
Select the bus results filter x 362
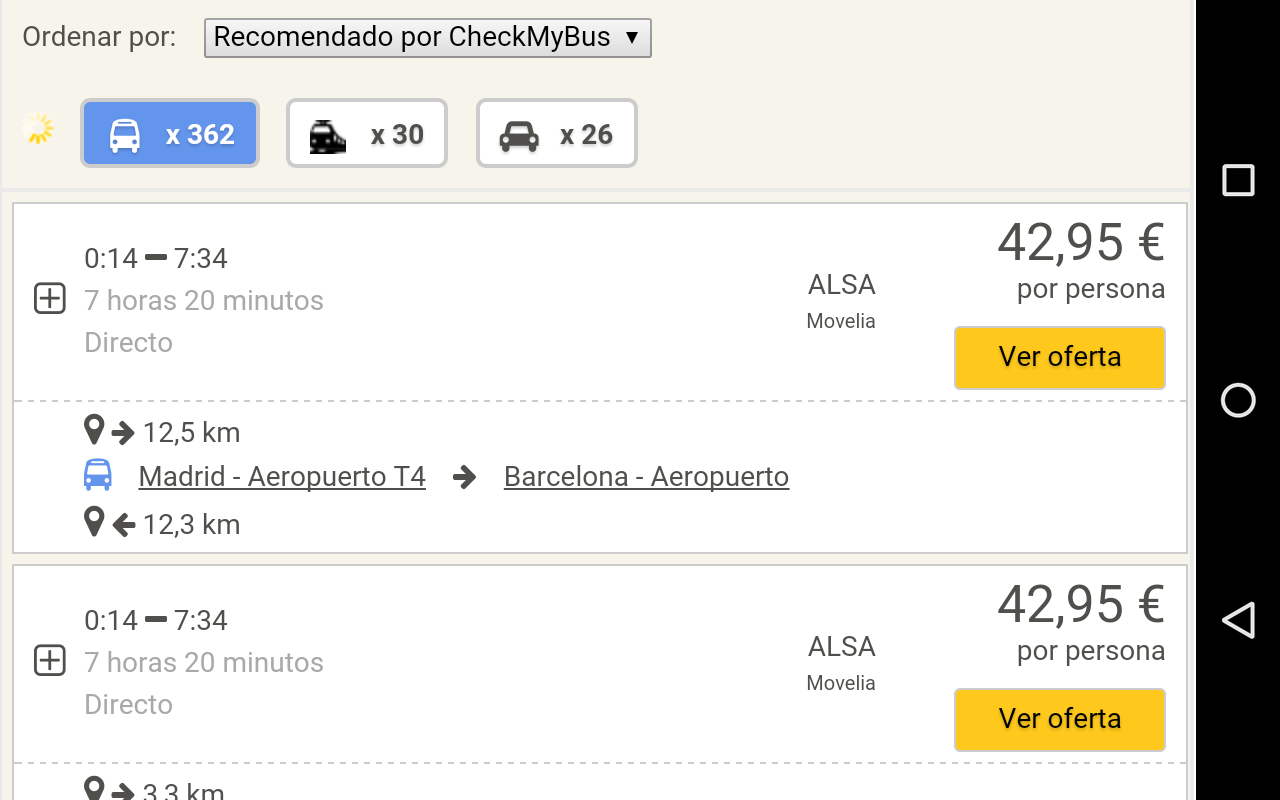pos(170,133)
